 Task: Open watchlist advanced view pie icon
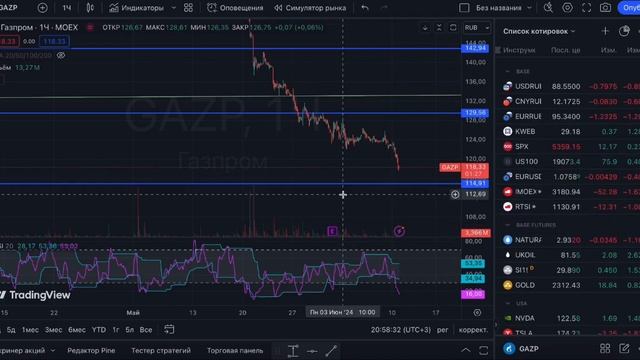624,31
